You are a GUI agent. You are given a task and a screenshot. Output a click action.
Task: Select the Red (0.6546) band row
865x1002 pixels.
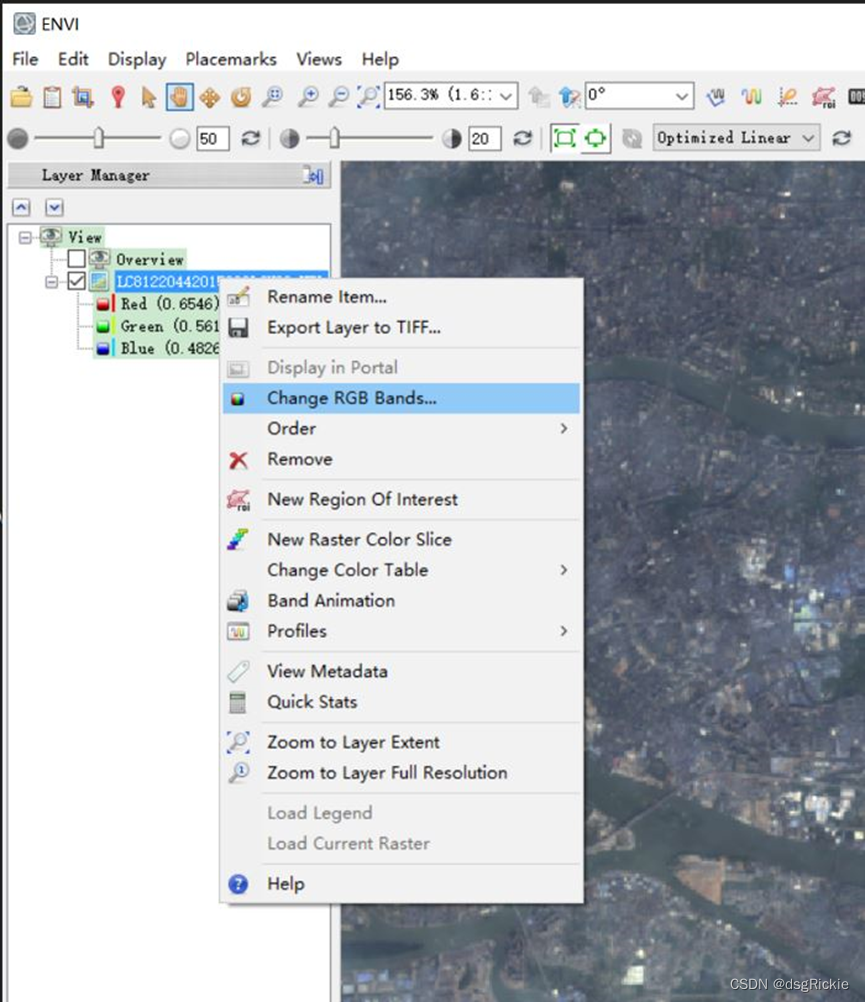[157, 304]
